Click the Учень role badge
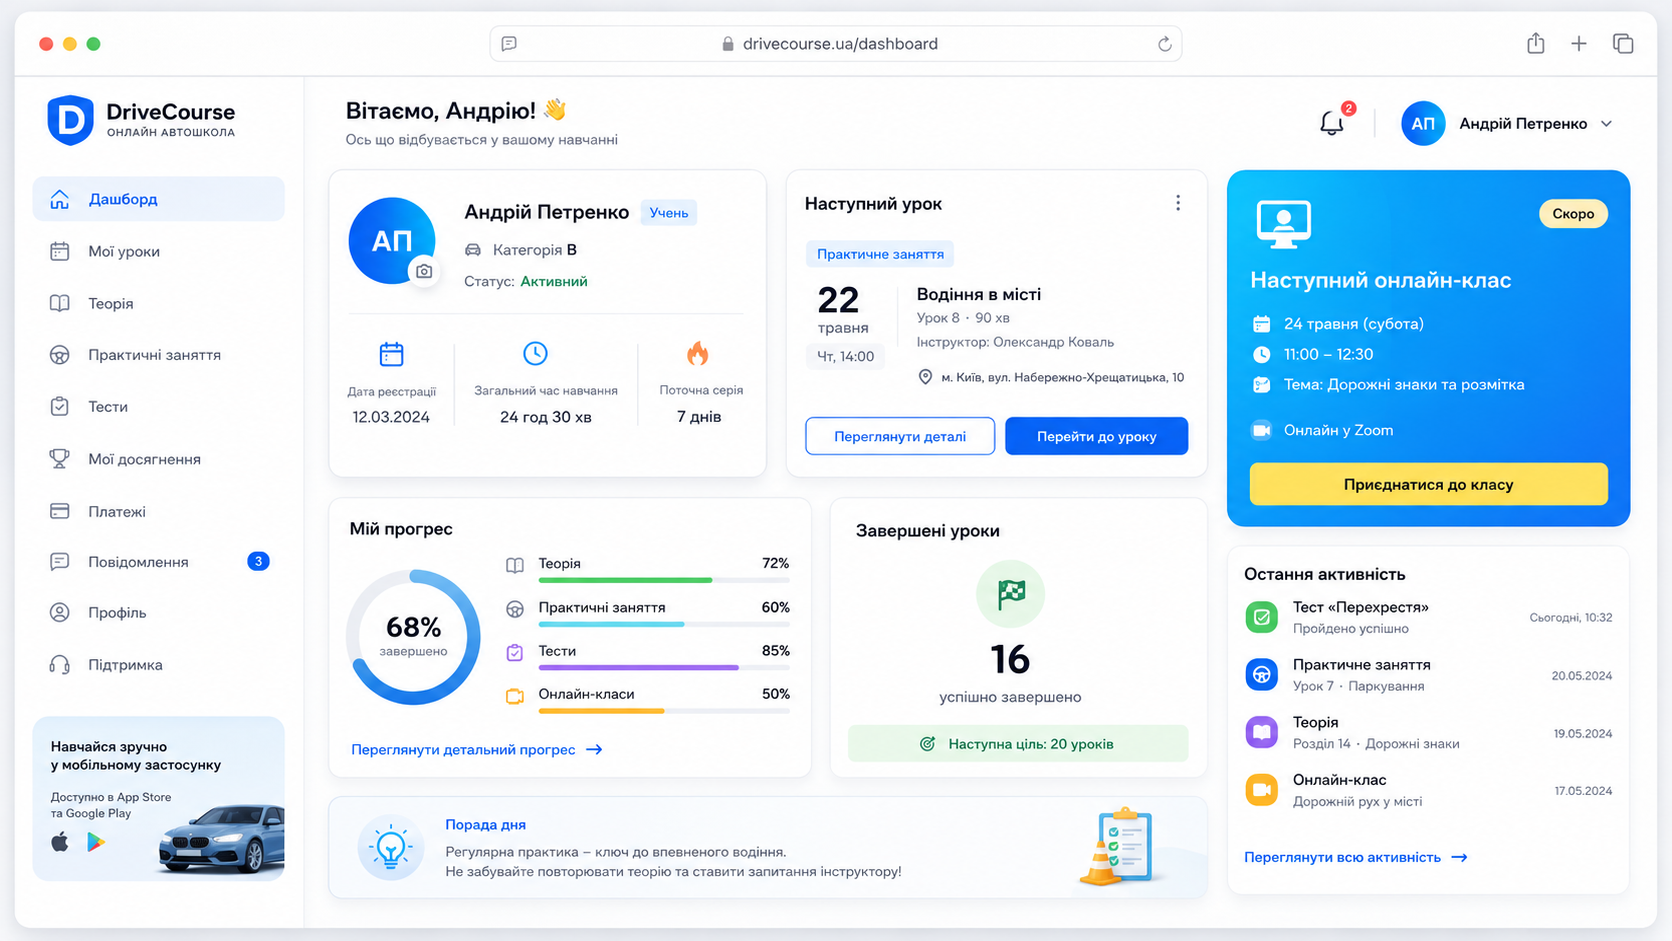 point(669,212)
